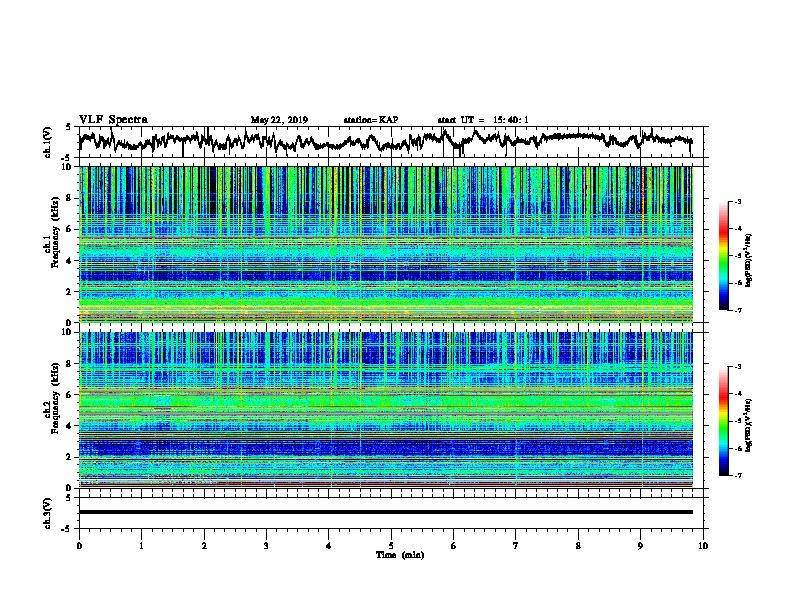Click the "VLF Spectra" plot title
The width and height of the screenshot is (792, 612).
(113, 120)
